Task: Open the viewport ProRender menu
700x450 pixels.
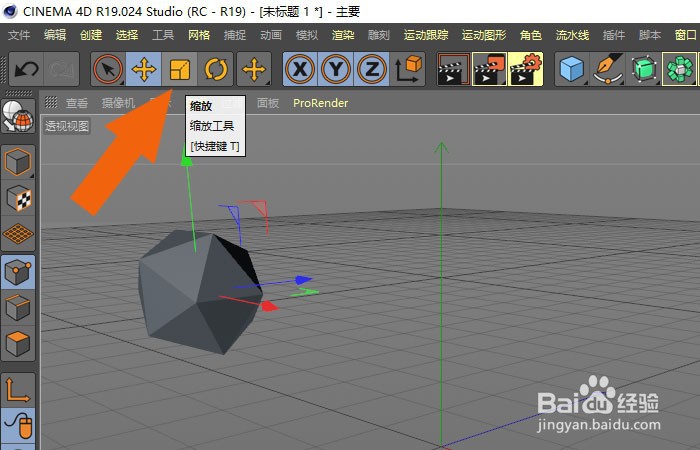Action: (321, 103)
